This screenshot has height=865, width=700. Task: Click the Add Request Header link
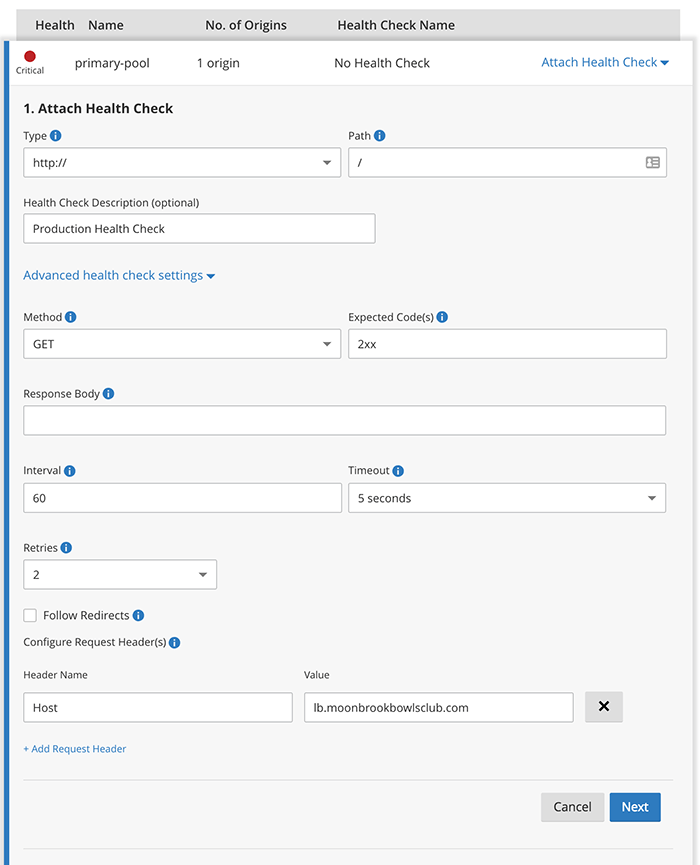(x=75, y=749)
